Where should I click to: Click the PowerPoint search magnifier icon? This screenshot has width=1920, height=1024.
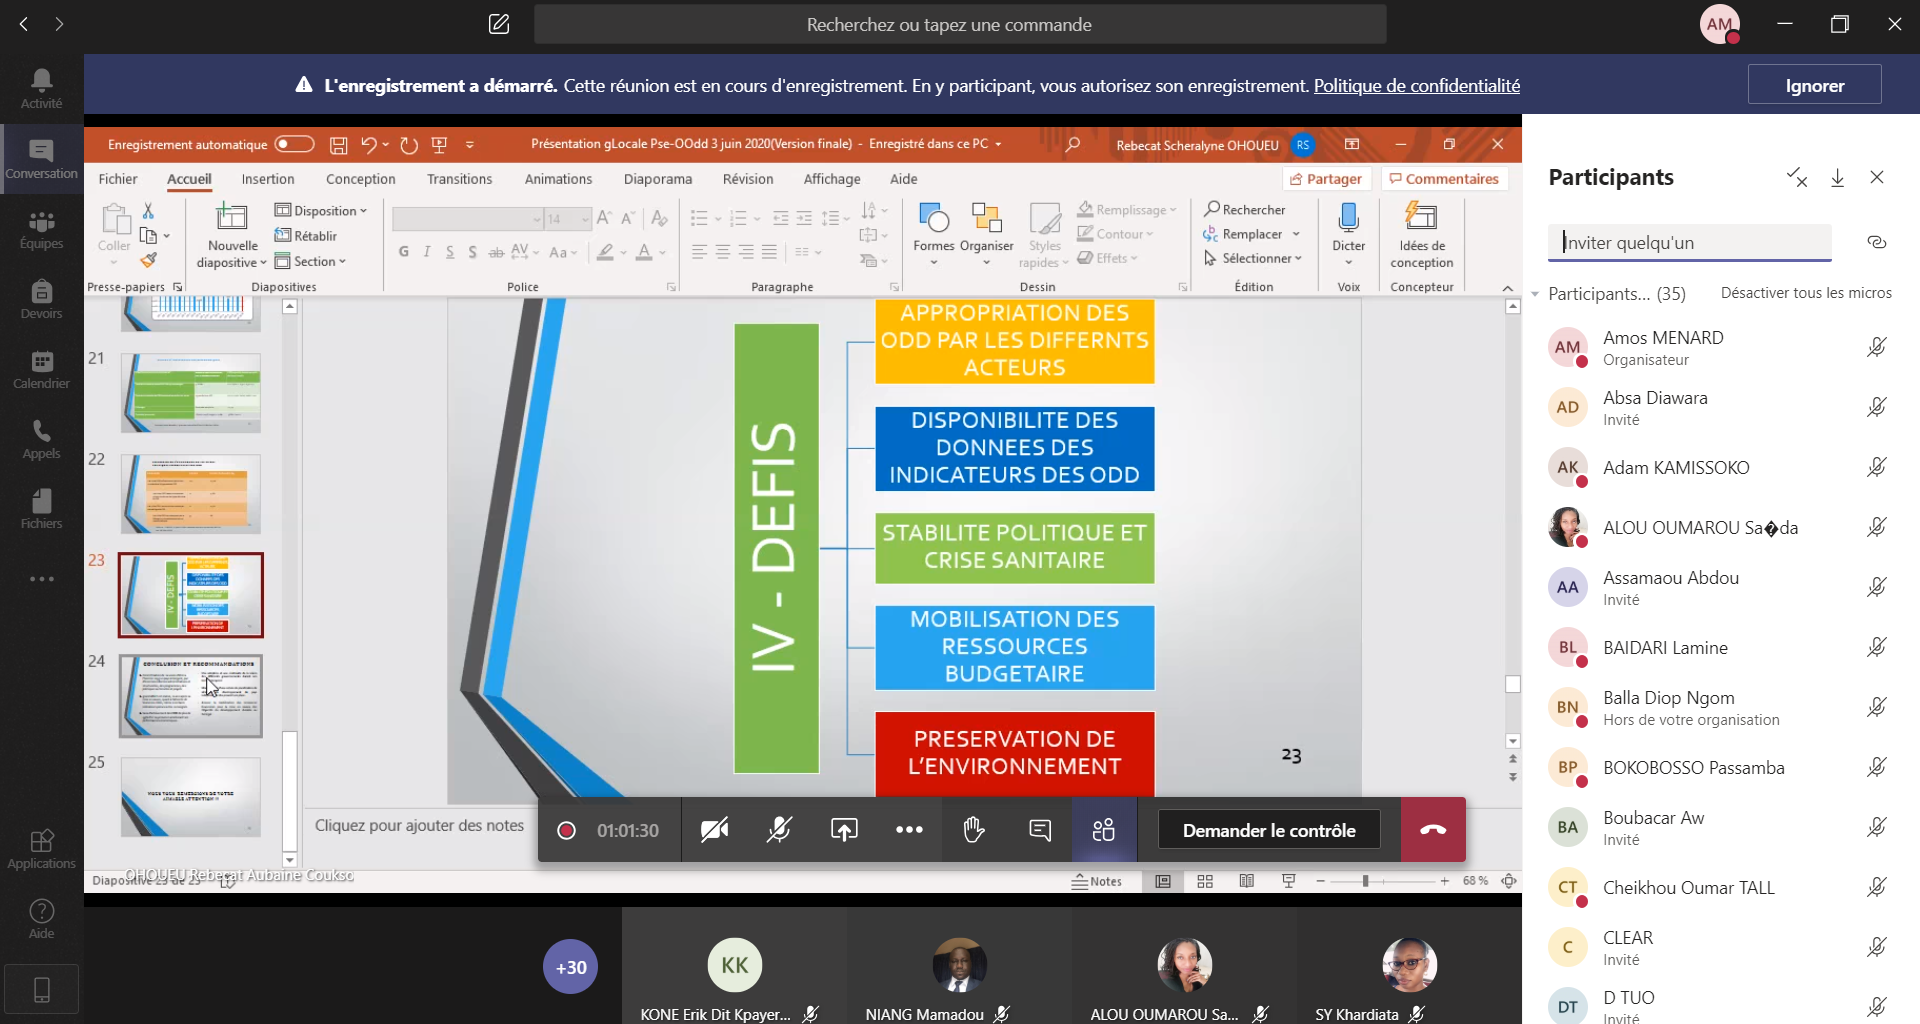click(x=1073, y=145)
